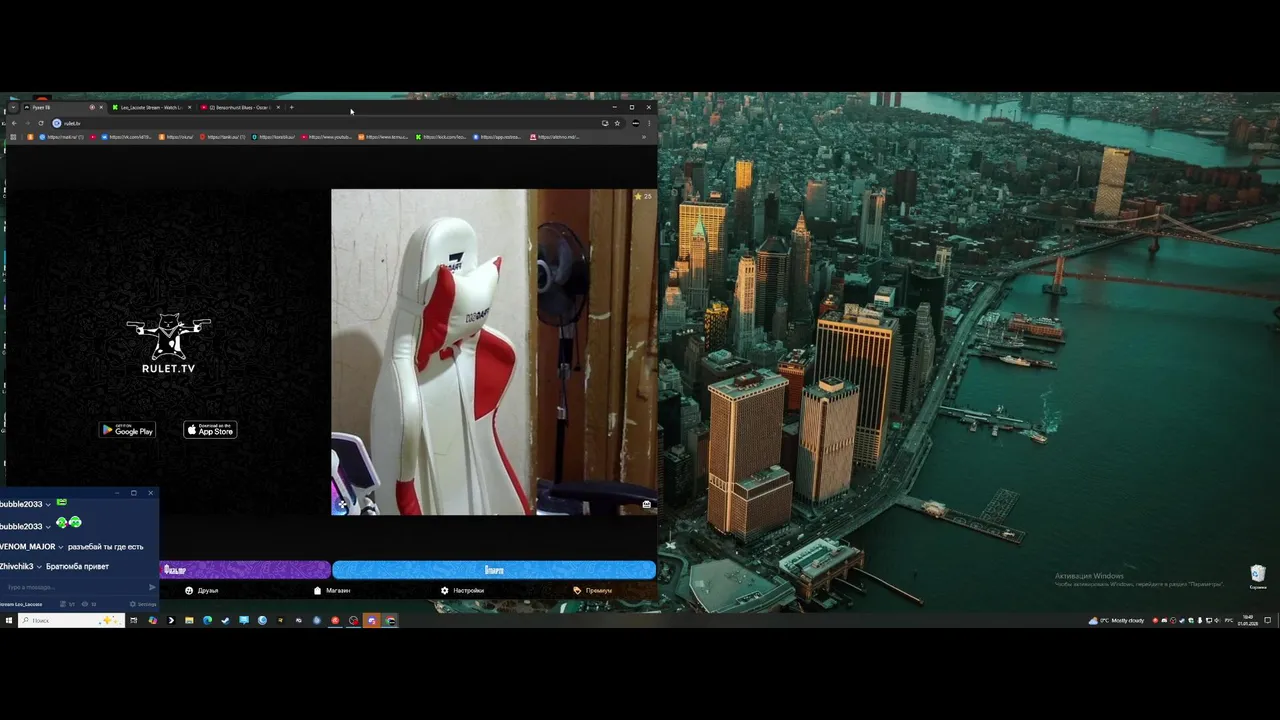Screen dimensions: 1280x720
Task: Open the kick.com bookmark
Action: [x=442, y=137]
